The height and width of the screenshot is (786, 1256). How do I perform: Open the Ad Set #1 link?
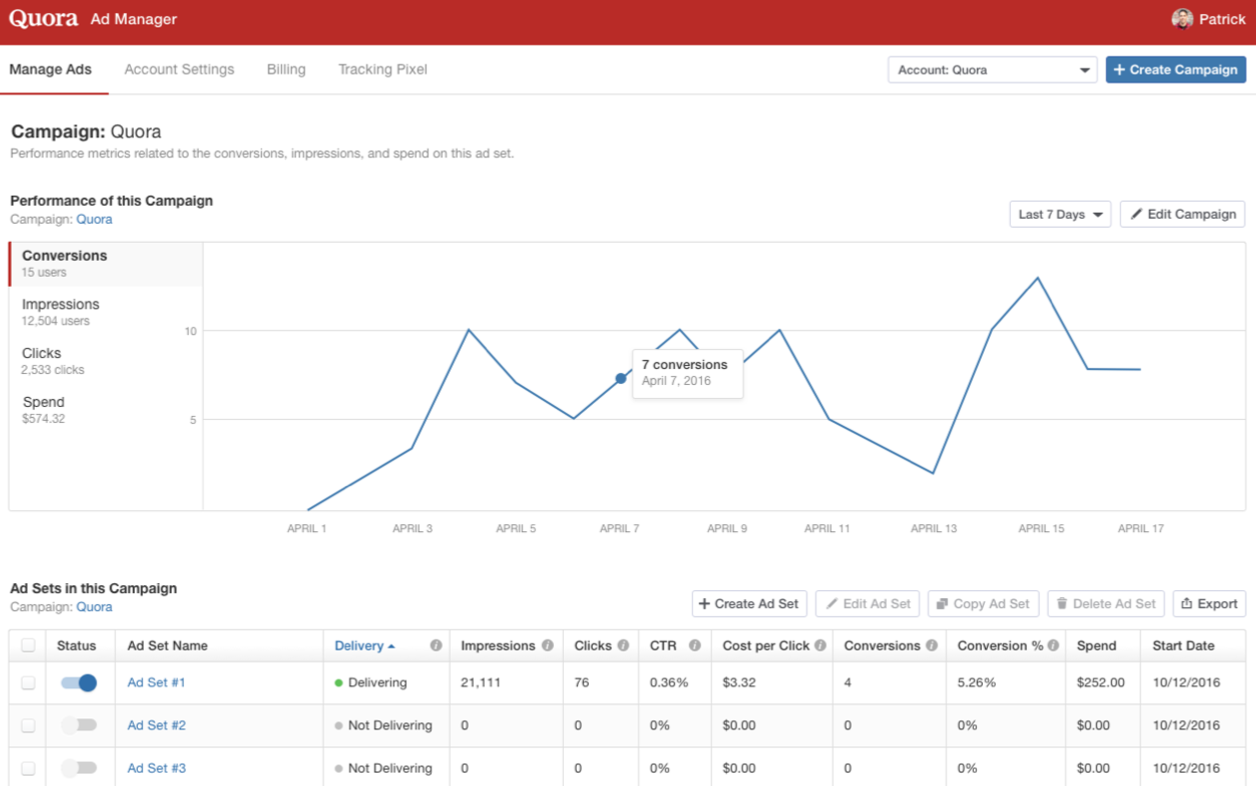tap(156, 683)
